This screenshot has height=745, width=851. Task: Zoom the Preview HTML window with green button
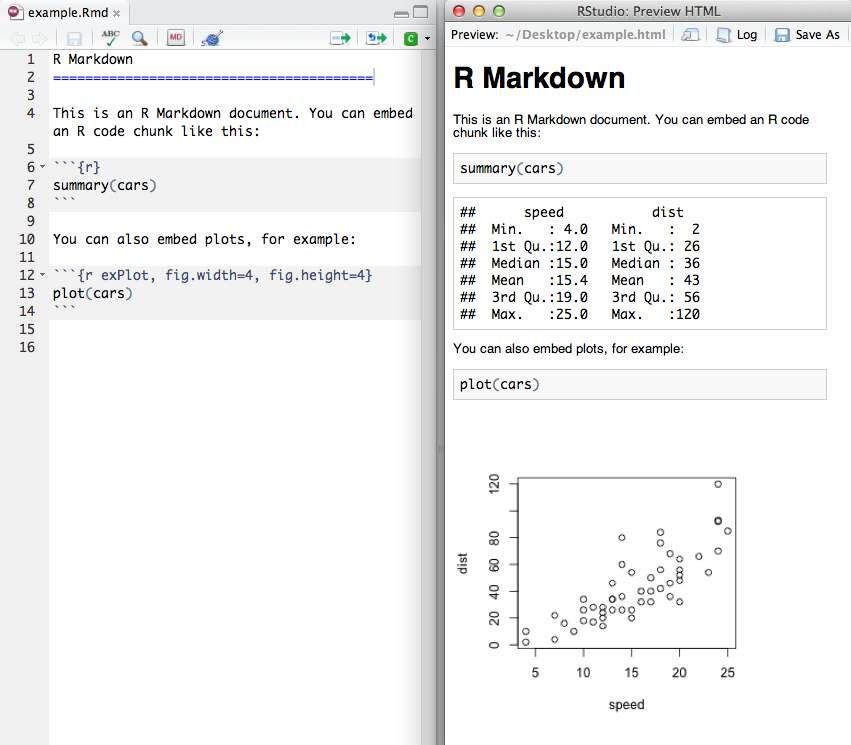click(499, 11)
